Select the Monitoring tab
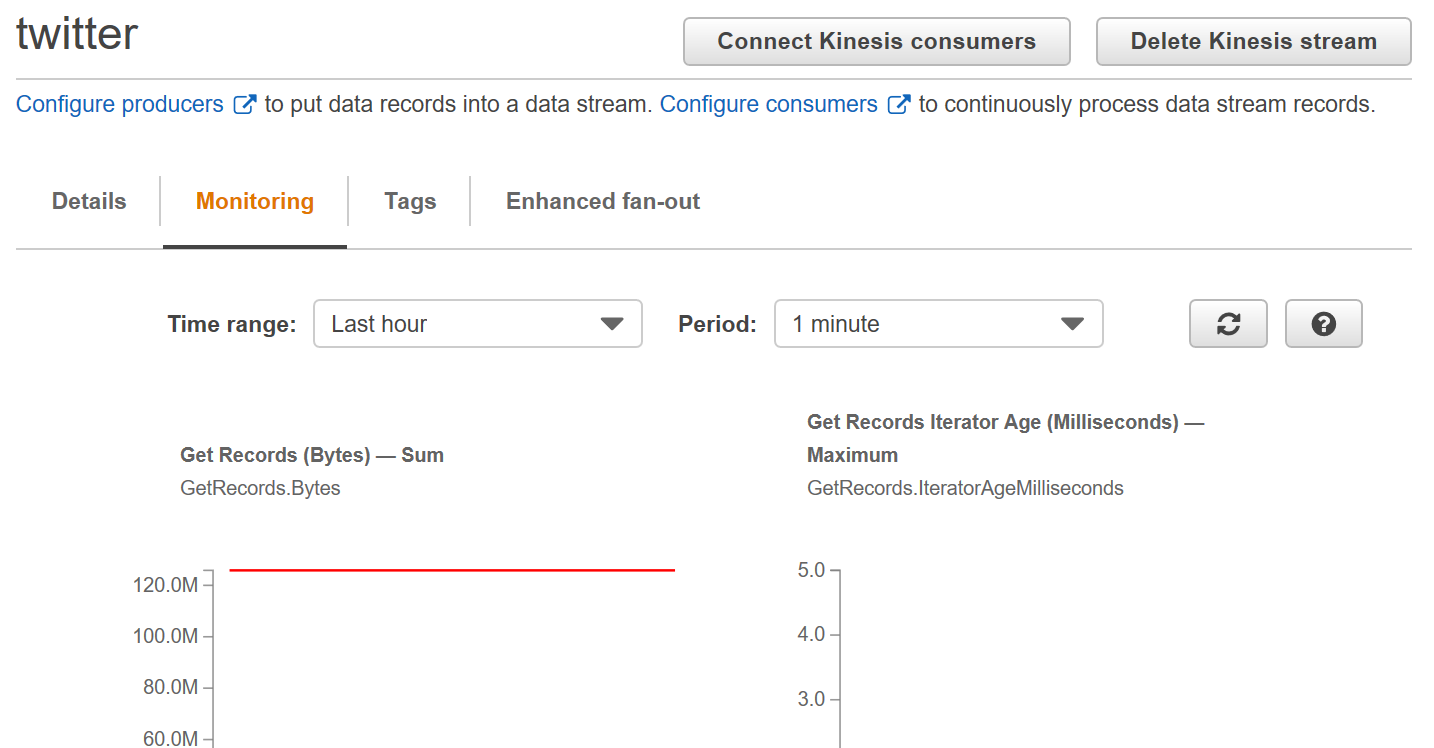The image size is (1434, 748). [x=255, y=201]
